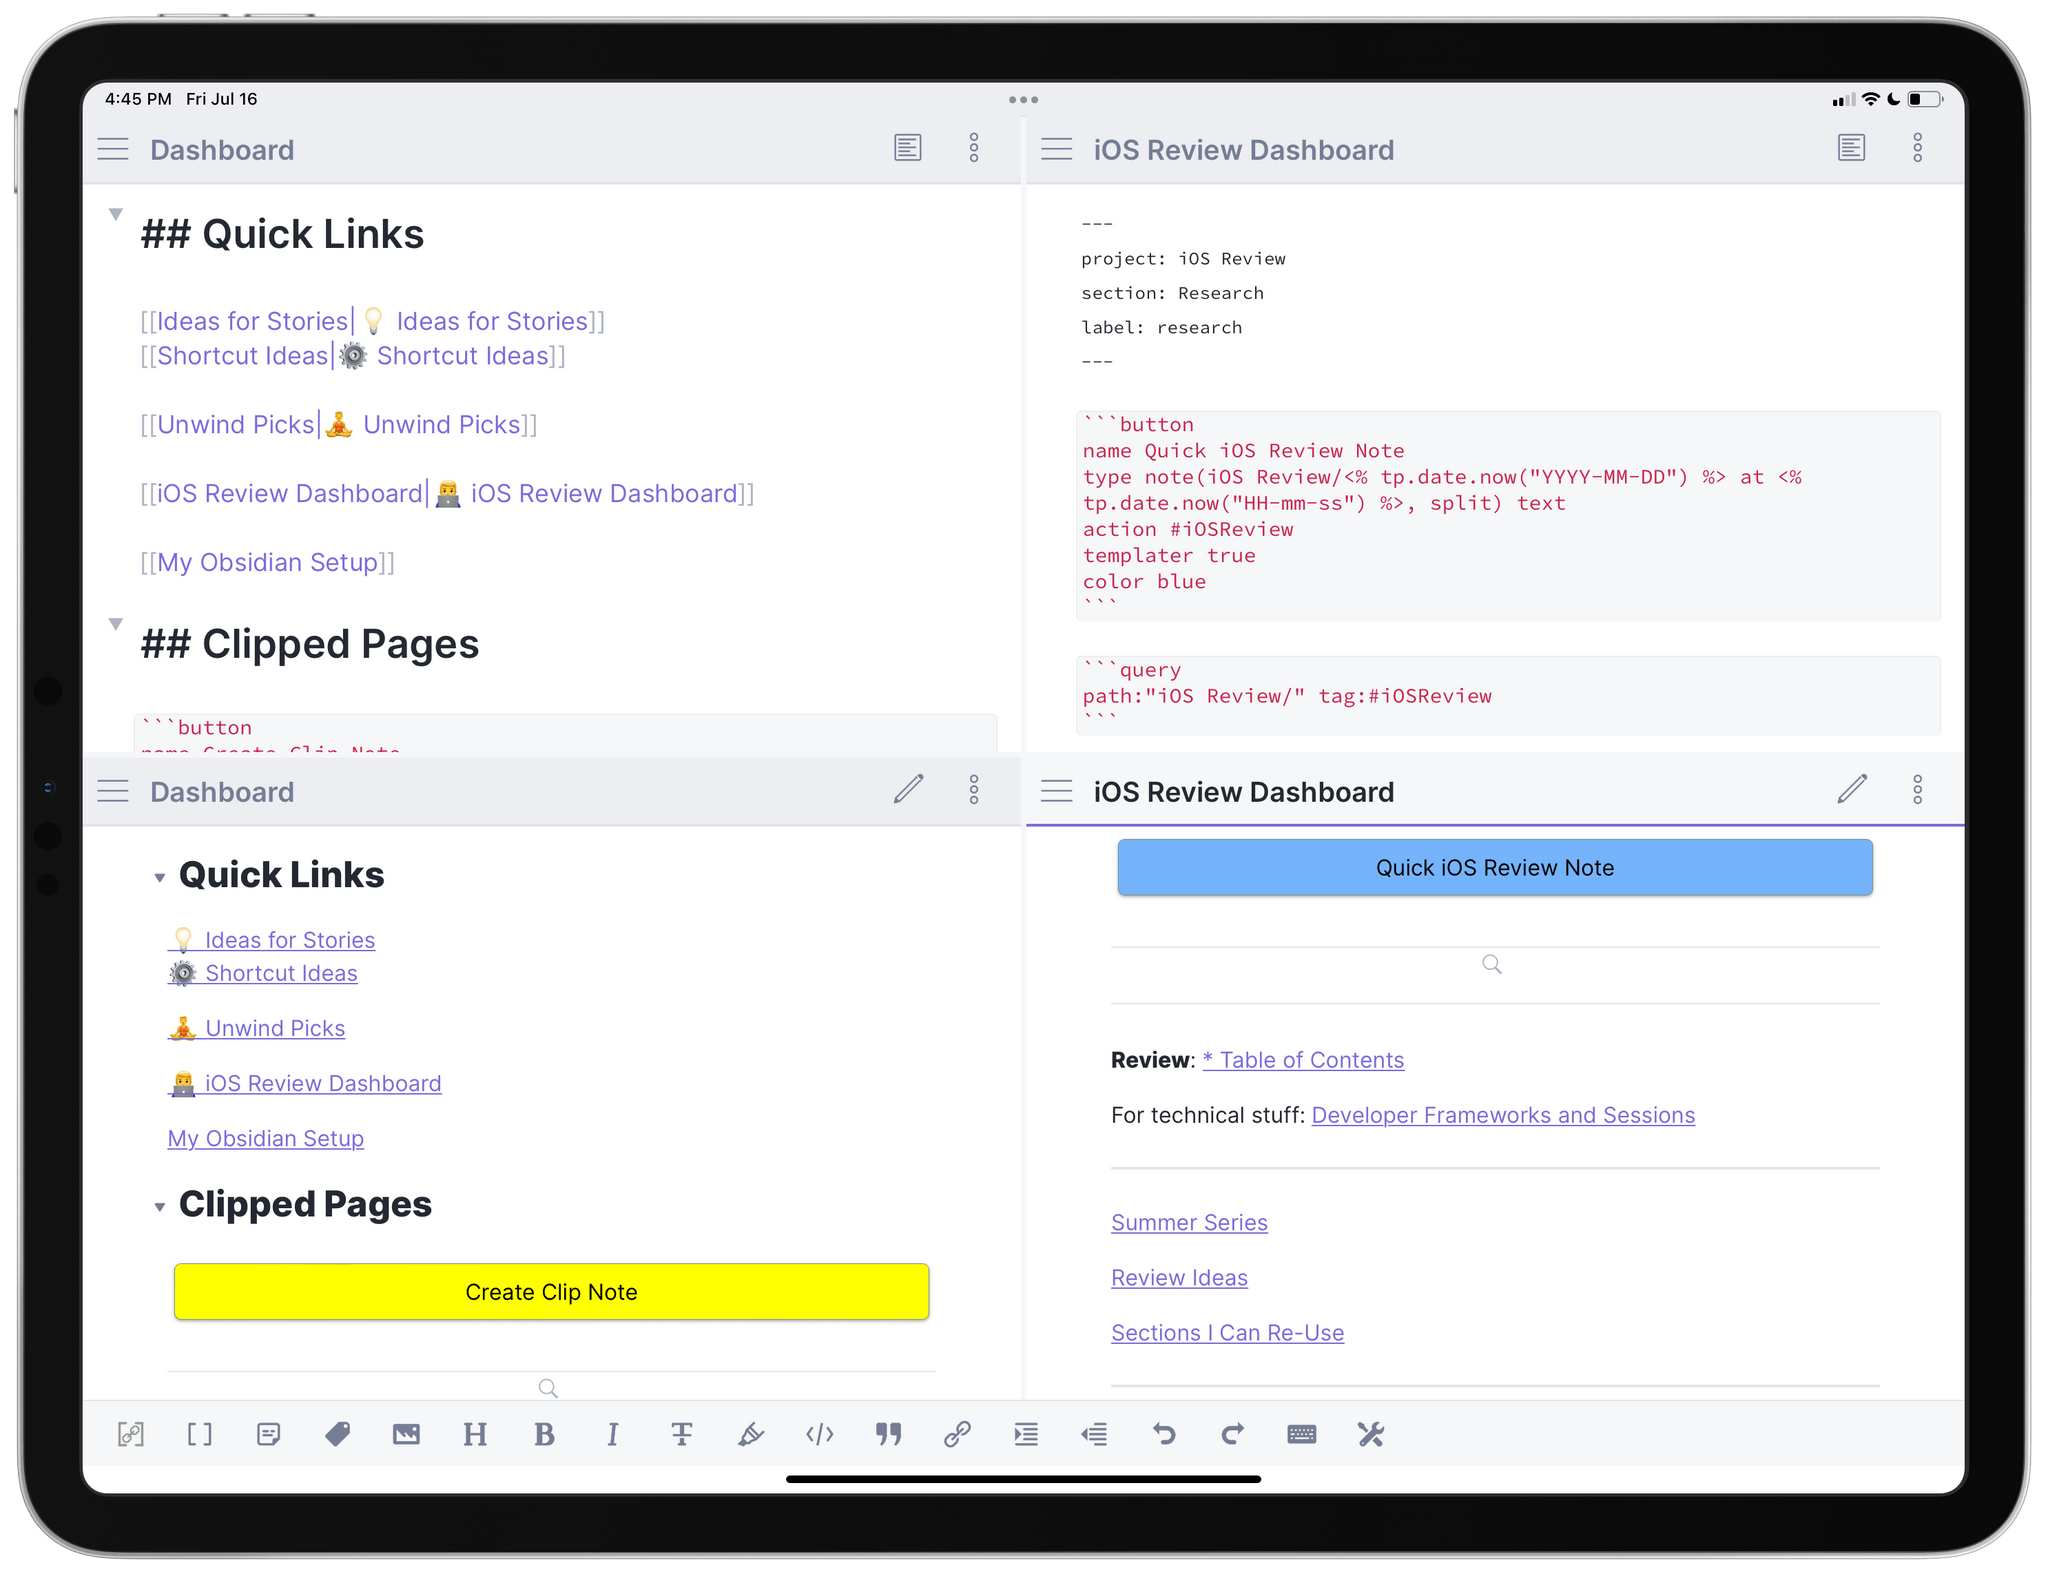Open sidebar menu in top-left Dashboard pane
Viewport: 2048px width, 1576px height.
(x=113, y=150)
